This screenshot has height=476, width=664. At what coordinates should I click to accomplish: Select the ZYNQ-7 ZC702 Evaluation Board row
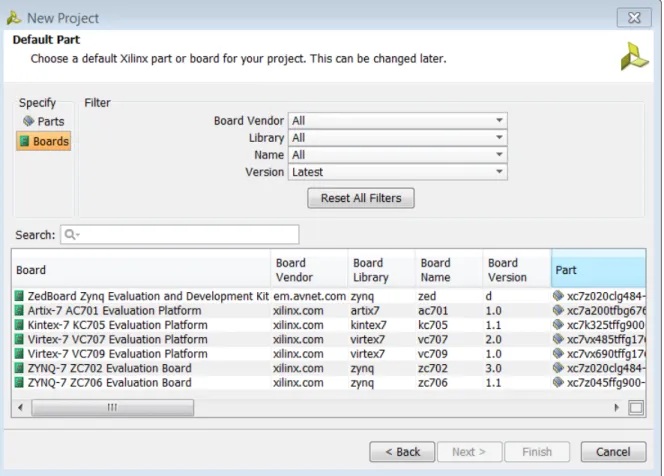(329, 368)
